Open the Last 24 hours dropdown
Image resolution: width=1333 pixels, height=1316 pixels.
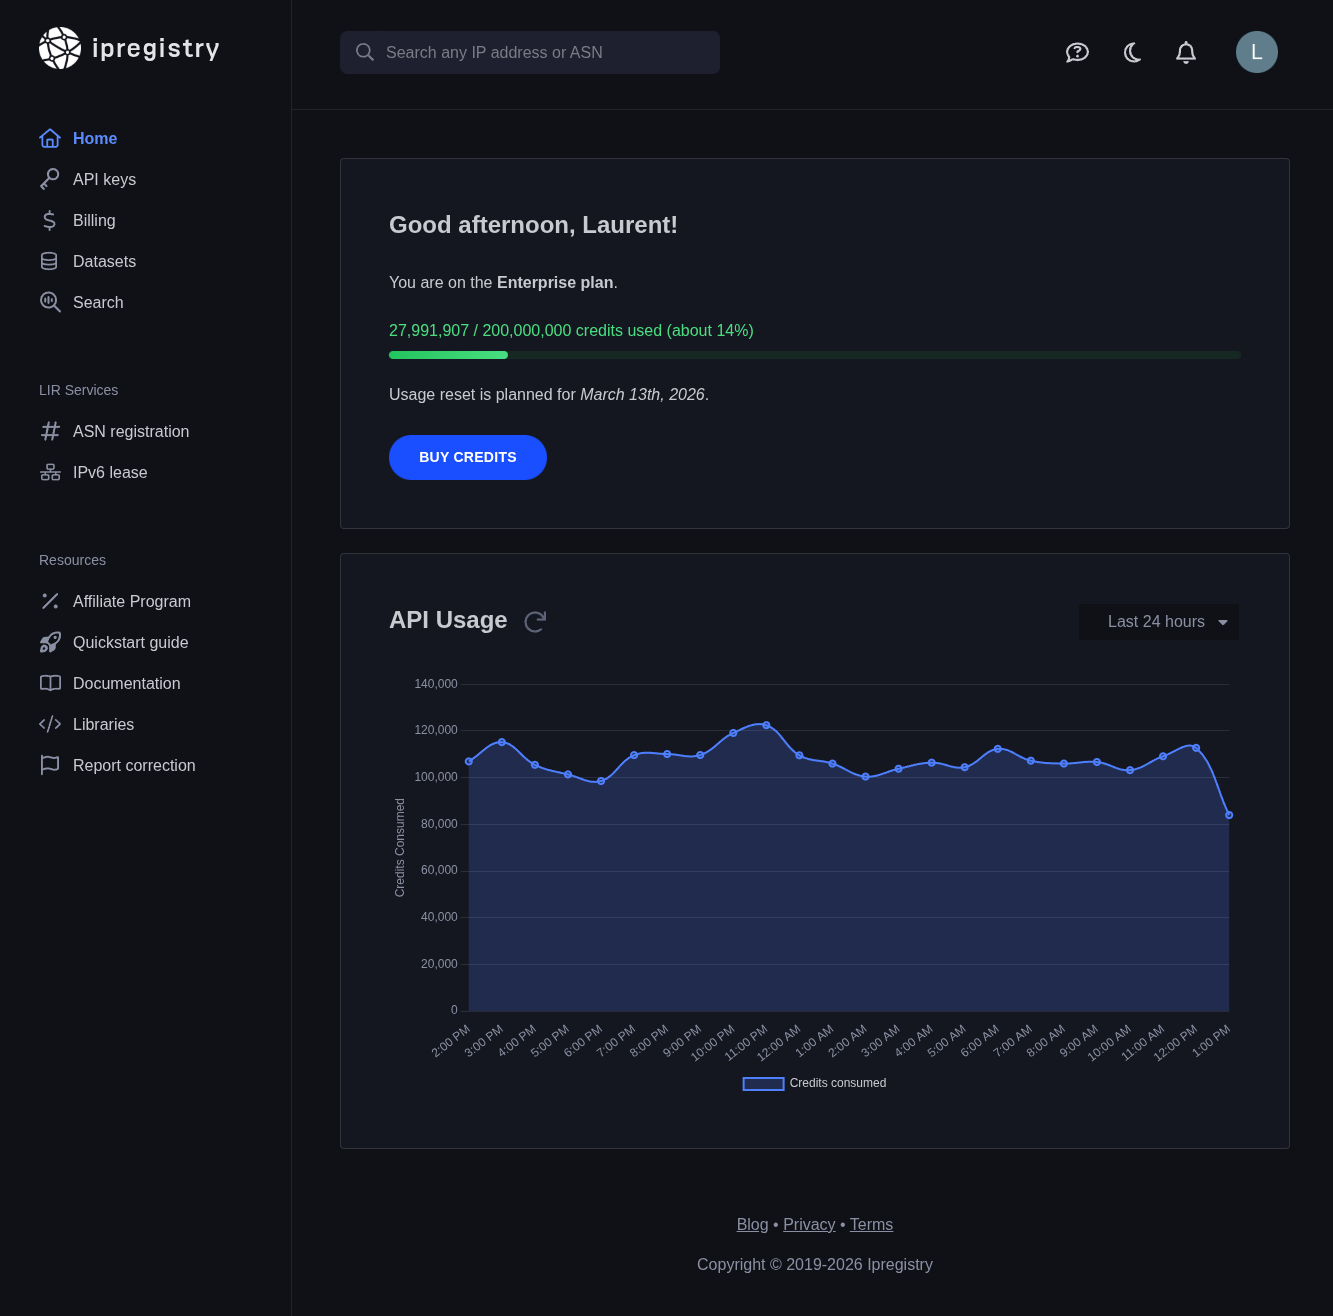1158,621
